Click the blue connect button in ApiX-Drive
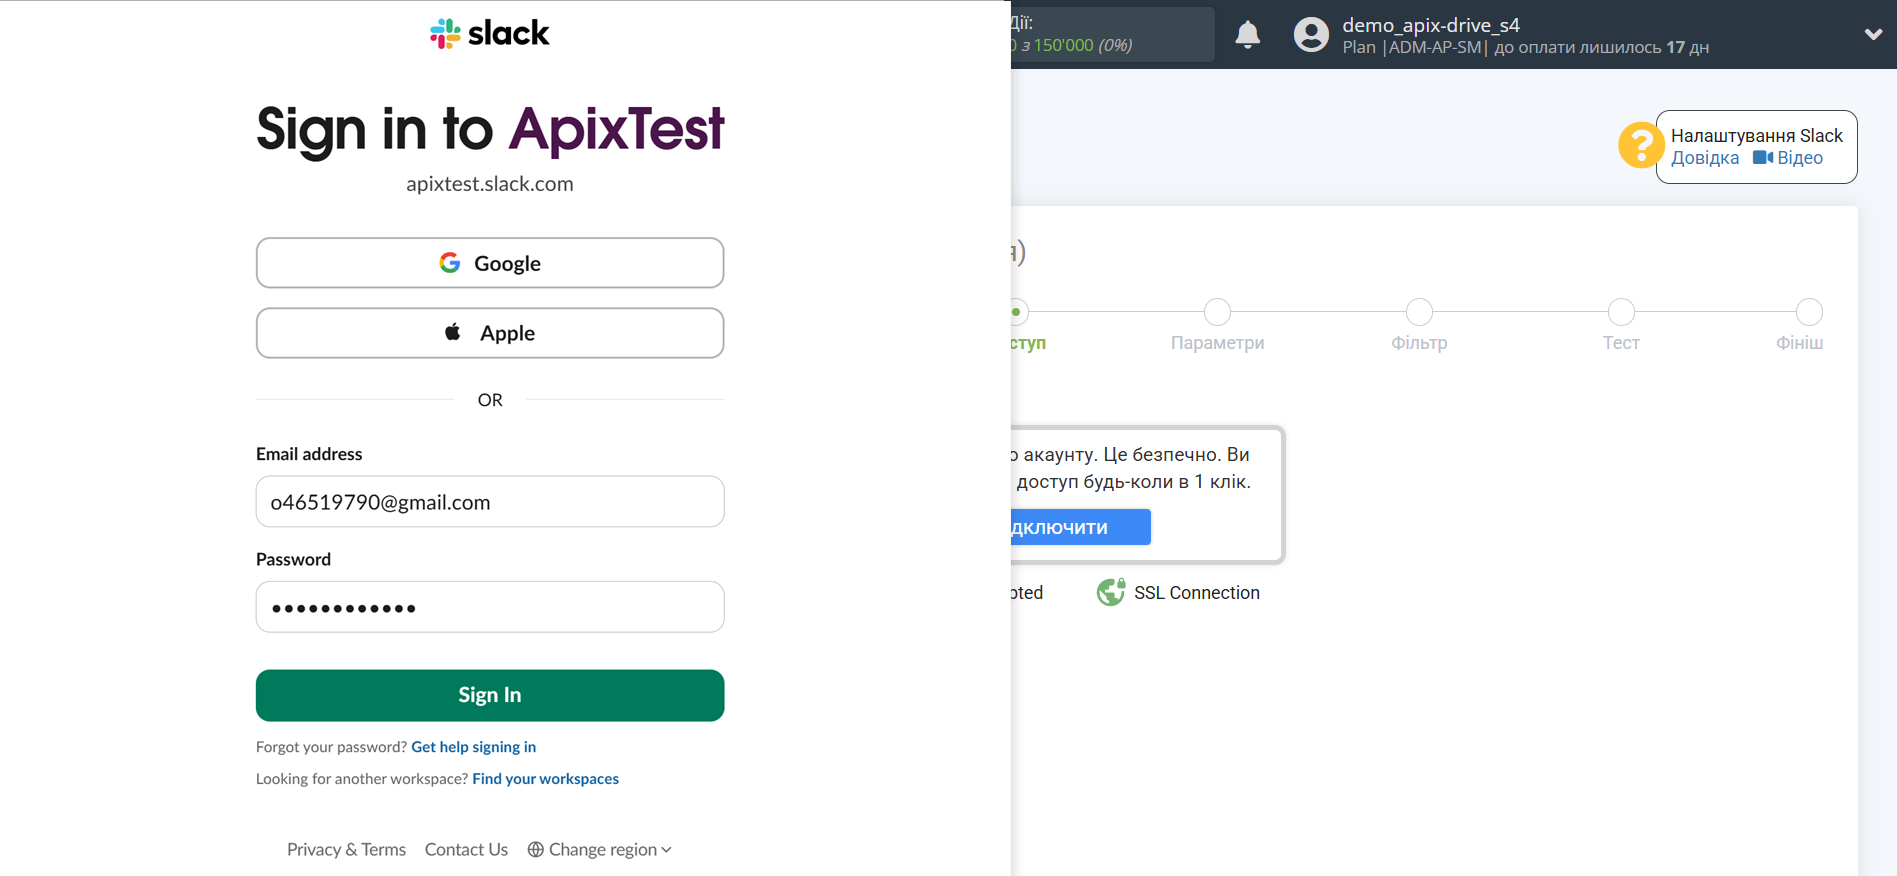Image resolution: width=1897 pixels, height=876 pixels. (x=1081, y=527)
